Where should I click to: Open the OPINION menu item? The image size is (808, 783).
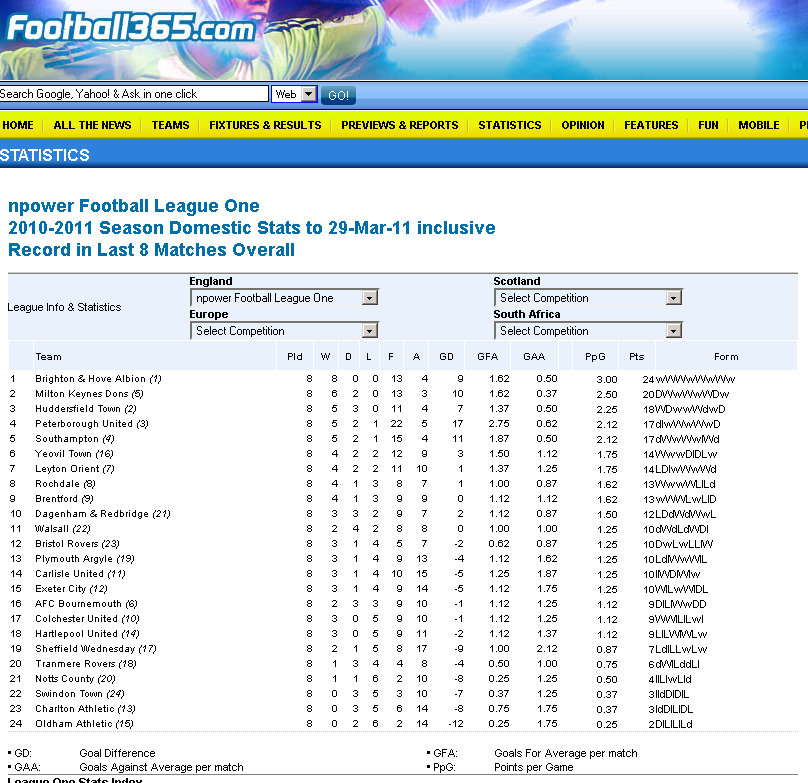583,125
